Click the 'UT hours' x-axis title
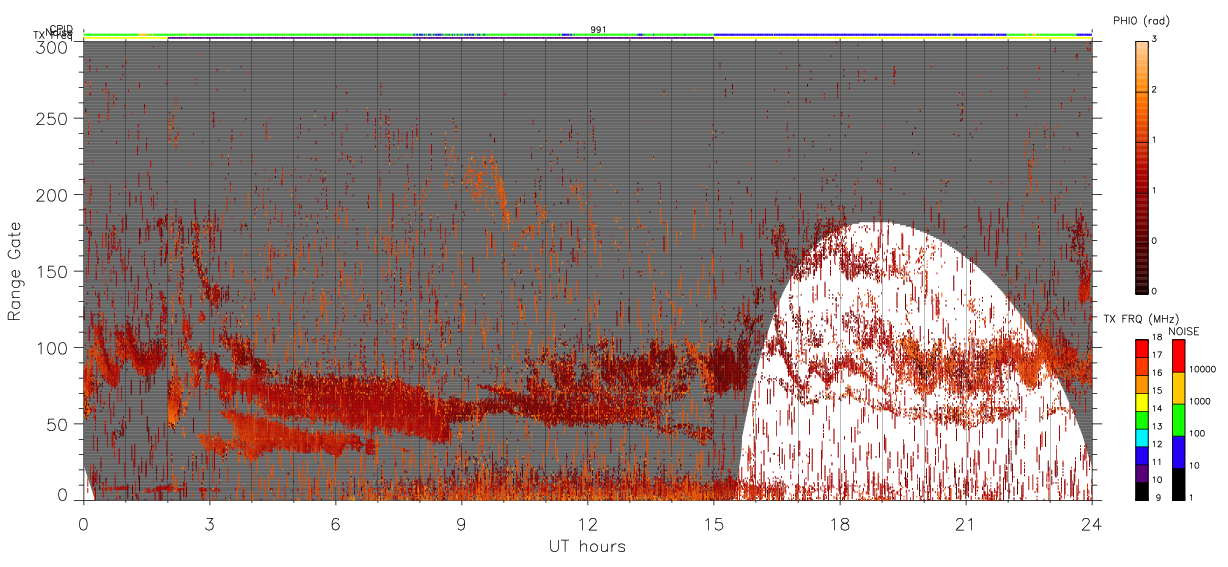This screenshot has height=567, width=1228. pyautogui.click(x=587, y=547)
